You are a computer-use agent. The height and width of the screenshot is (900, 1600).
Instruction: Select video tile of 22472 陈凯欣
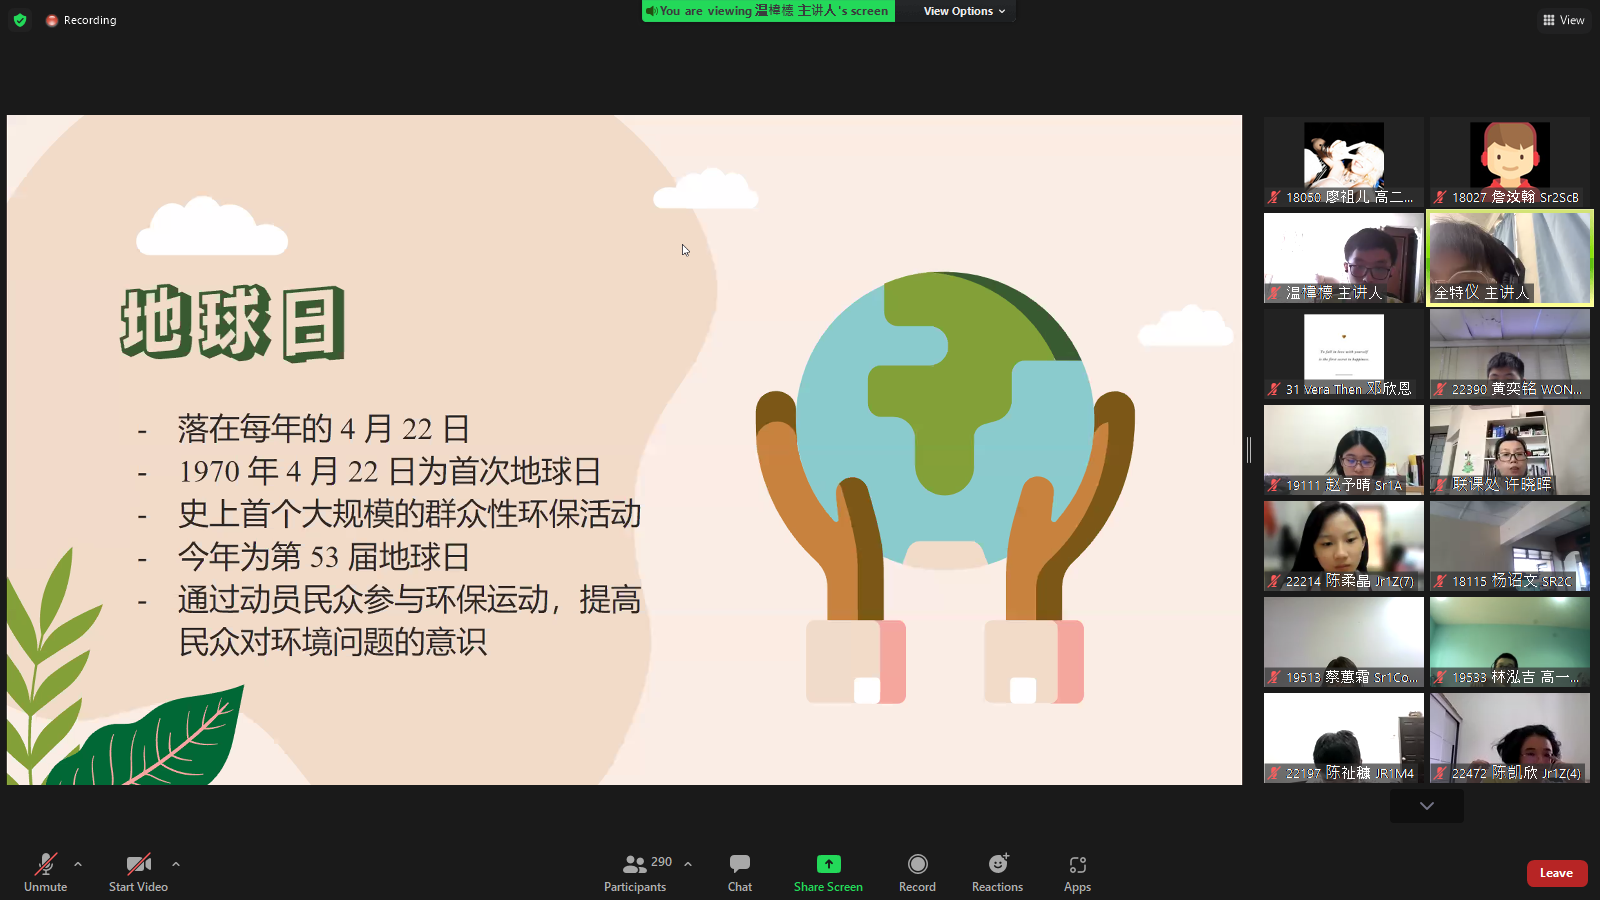[x=1510, y=738]
